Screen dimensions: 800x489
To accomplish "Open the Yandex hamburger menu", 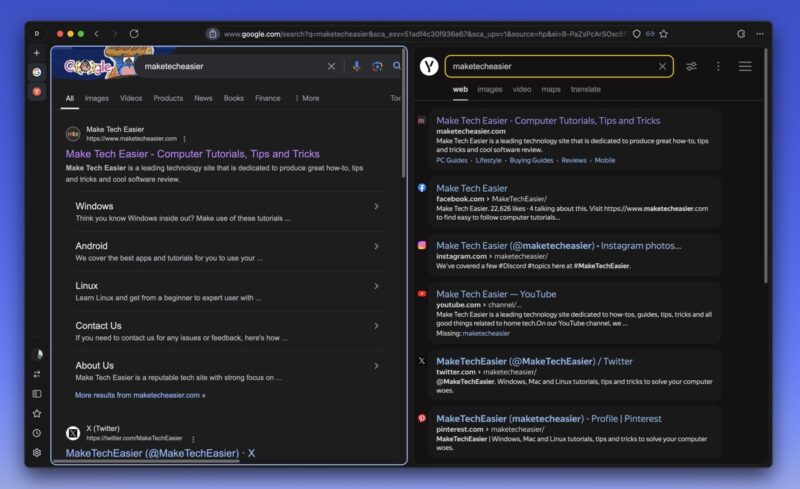I will 745,66.
